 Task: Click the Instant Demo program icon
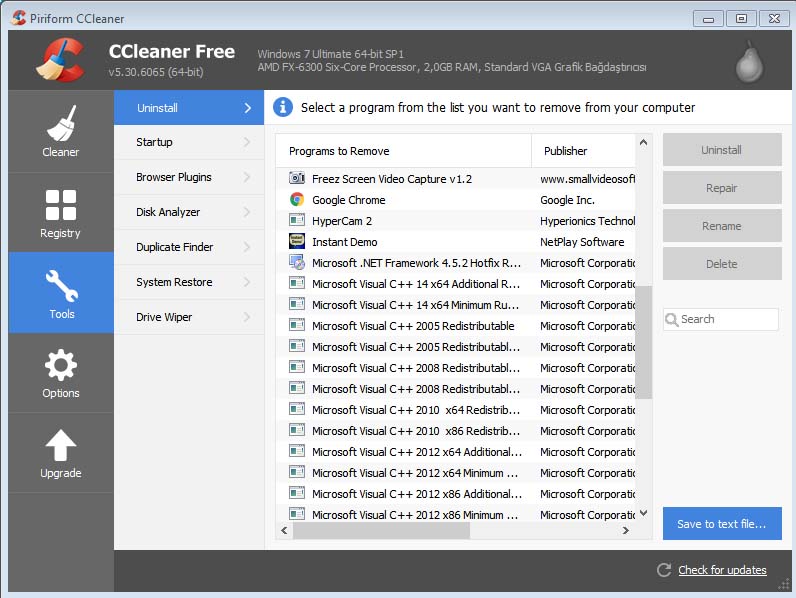[297, 241]
